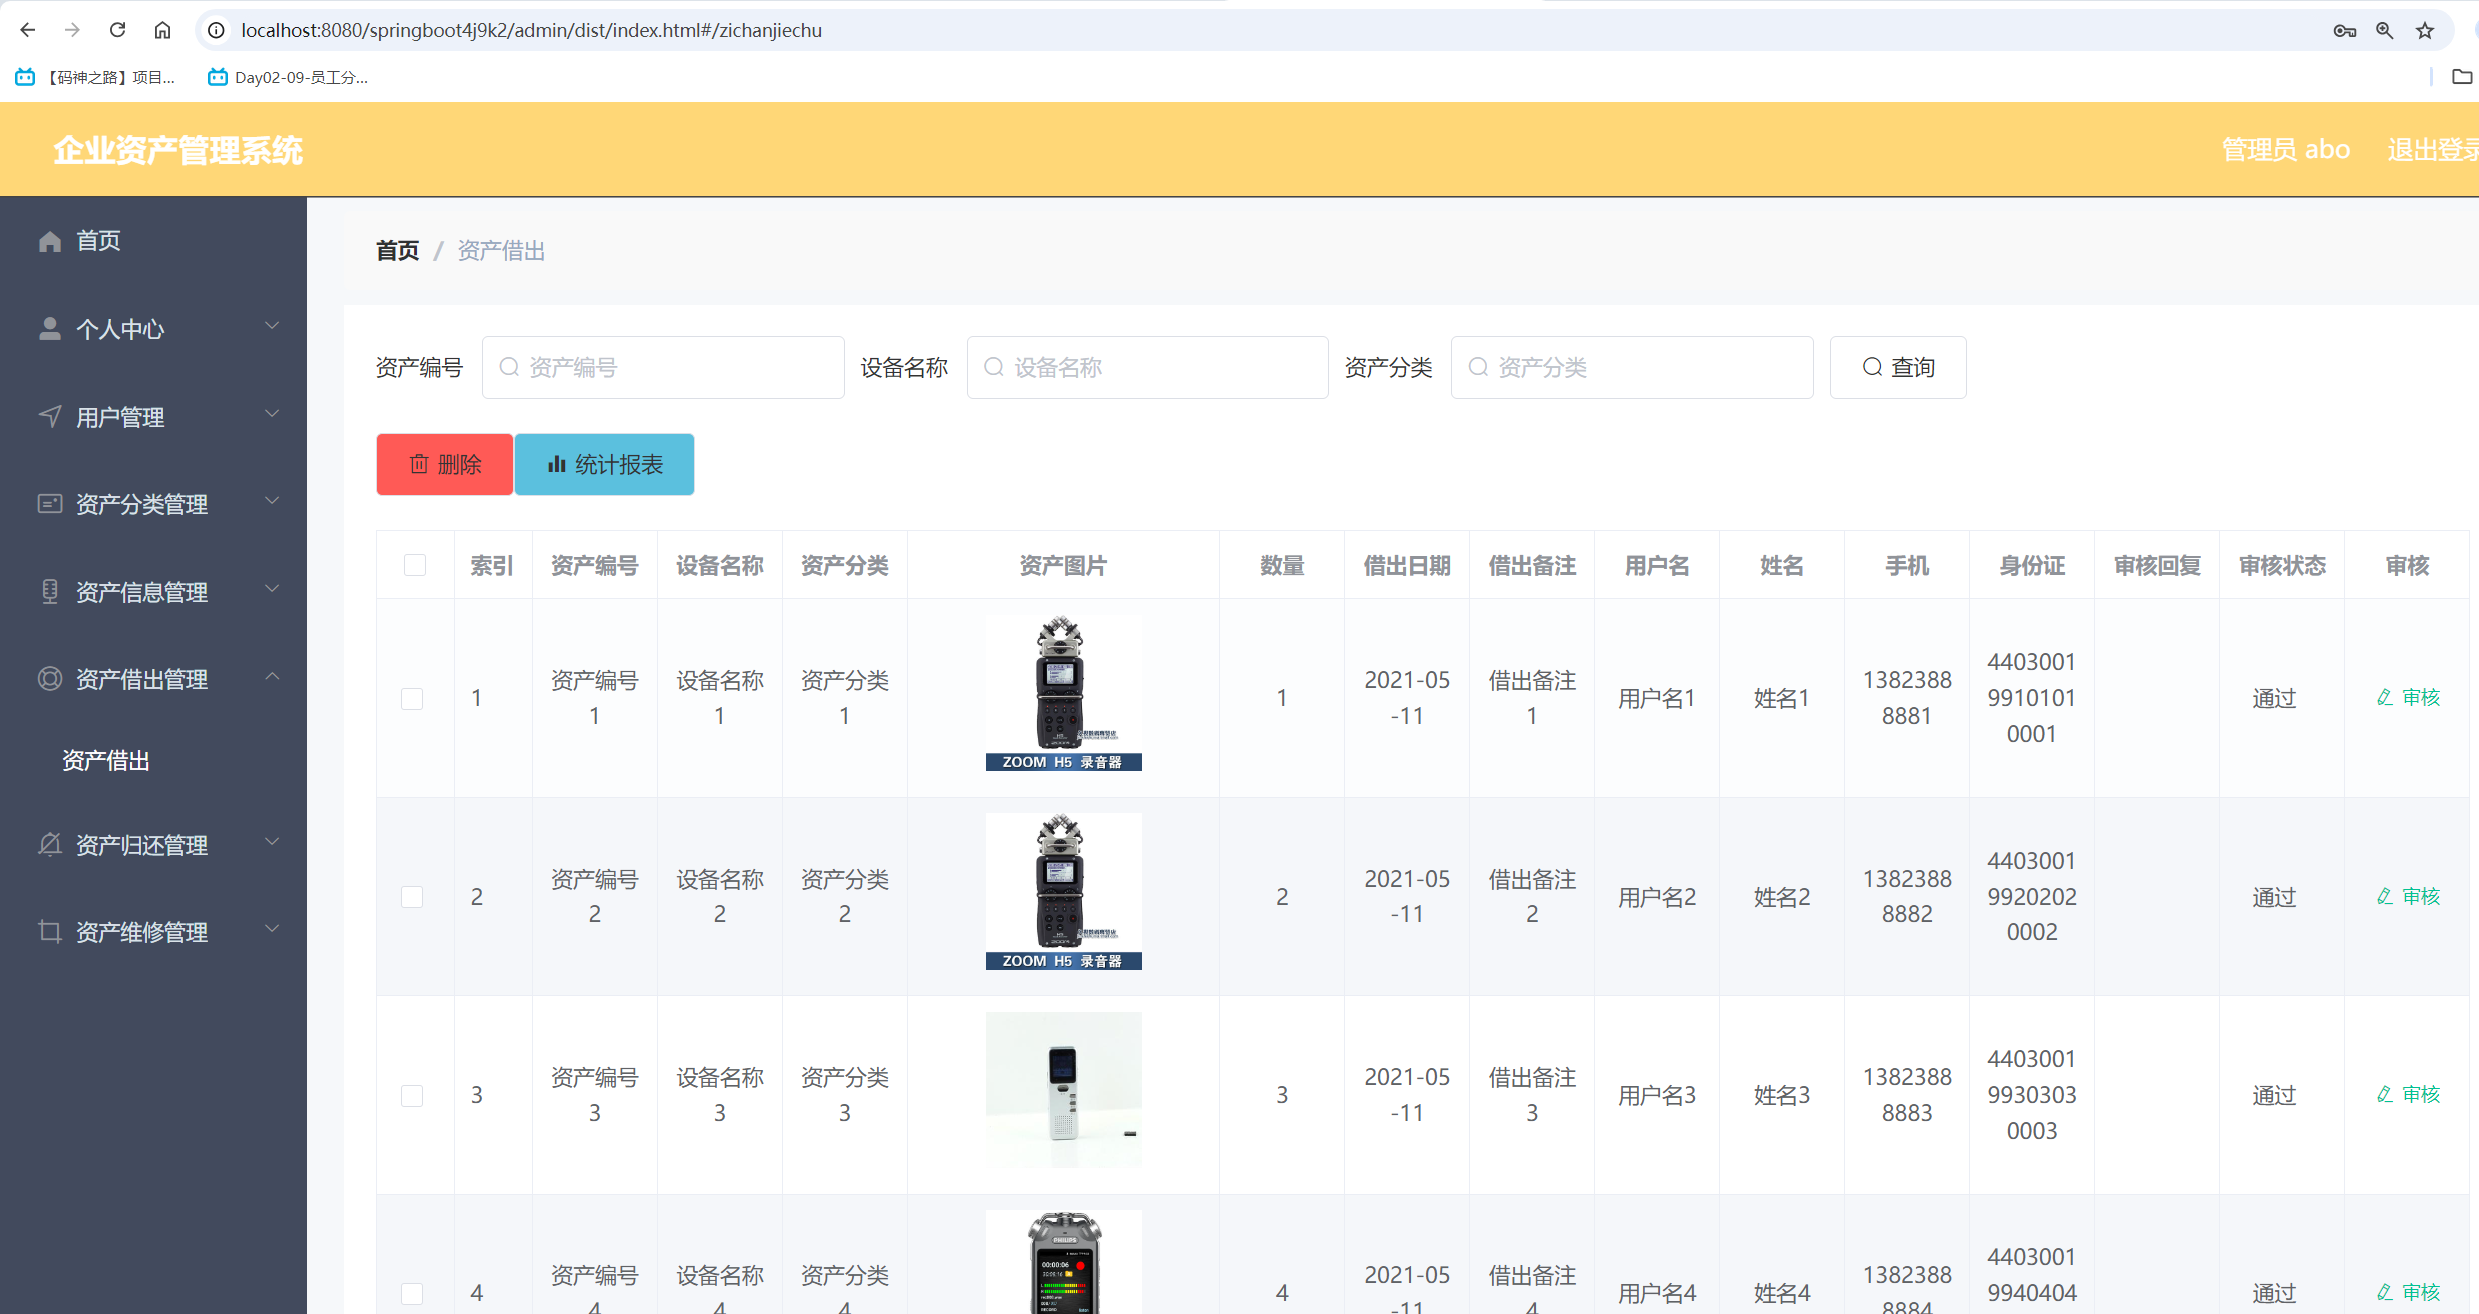This screenshot has height=1314, width=2479.
Task: Click the search icon inside 查询 button
Action: (x=1871, y=367)
